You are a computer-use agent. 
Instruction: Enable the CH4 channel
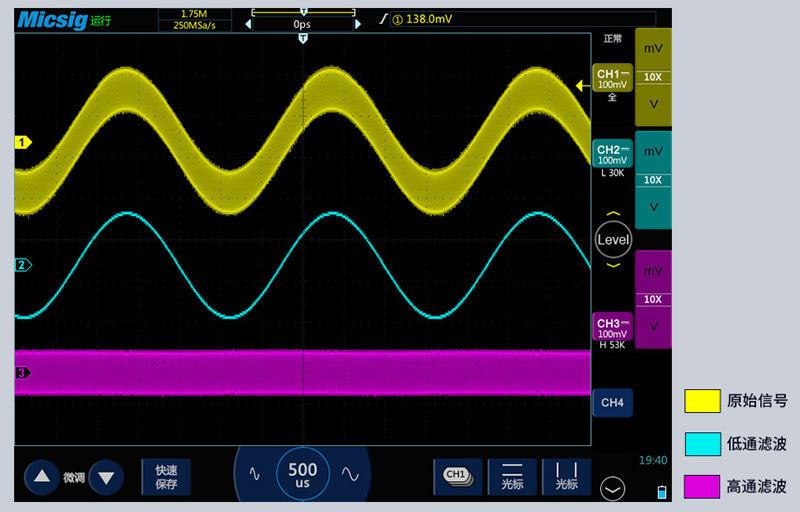coord(612,402)
